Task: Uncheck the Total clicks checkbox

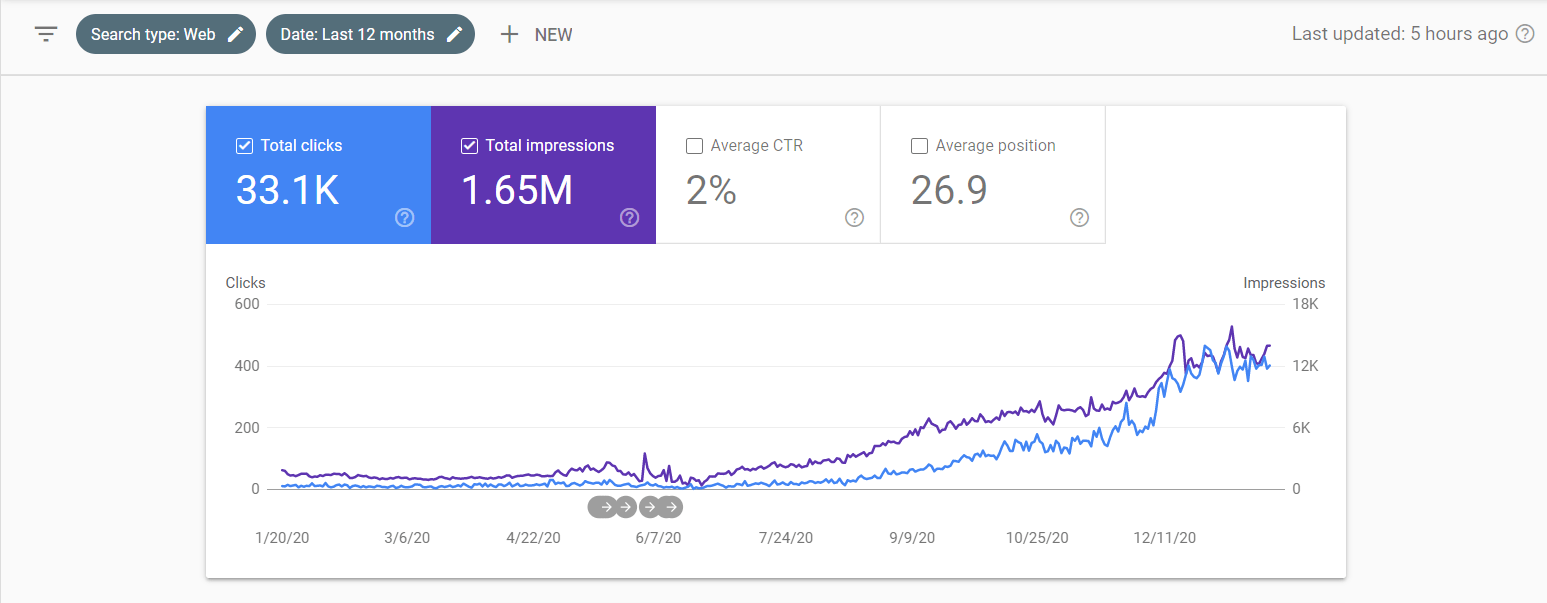Action: [244, 146]
